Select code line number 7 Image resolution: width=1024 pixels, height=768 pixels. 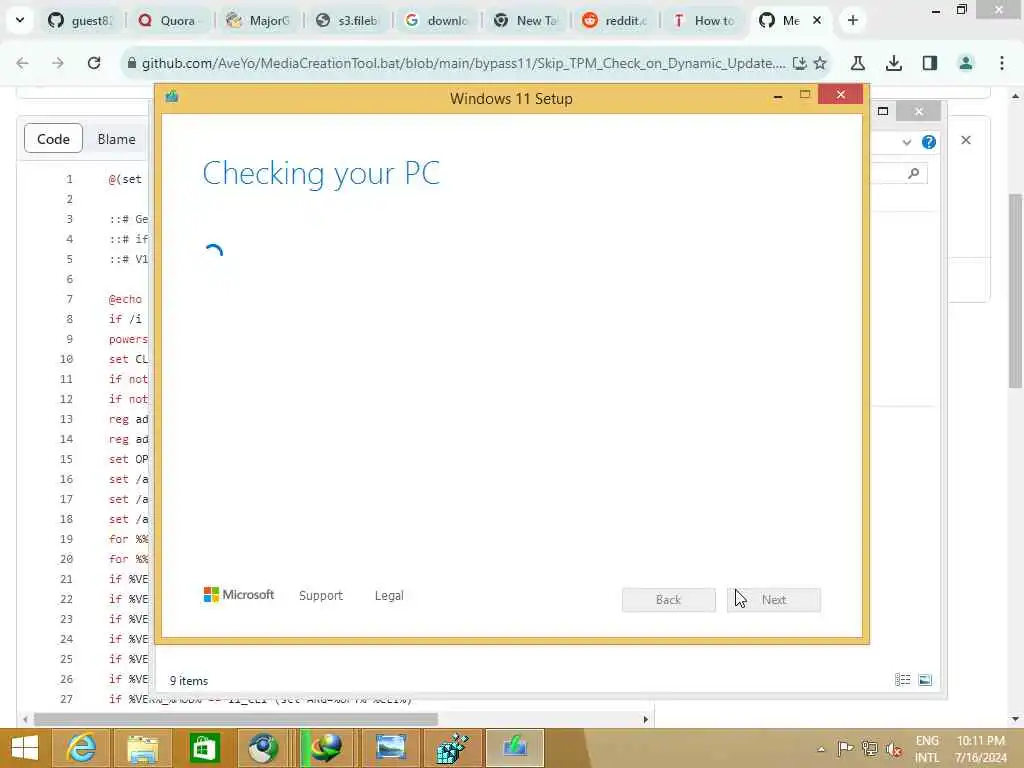click(69, 298)
